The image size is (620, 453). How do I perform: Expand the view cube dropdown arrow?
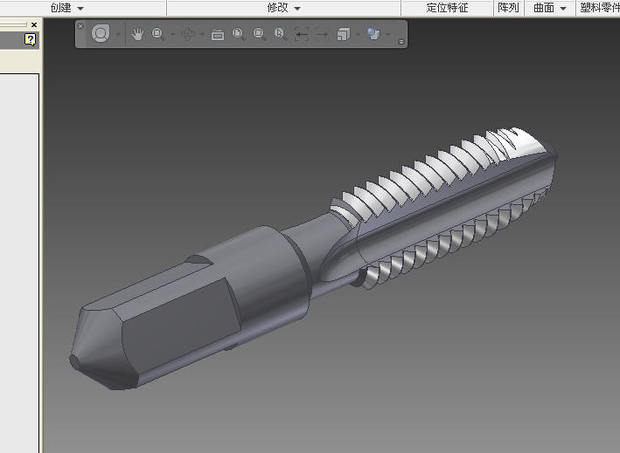pyautogui.click(x=358, y=34)
